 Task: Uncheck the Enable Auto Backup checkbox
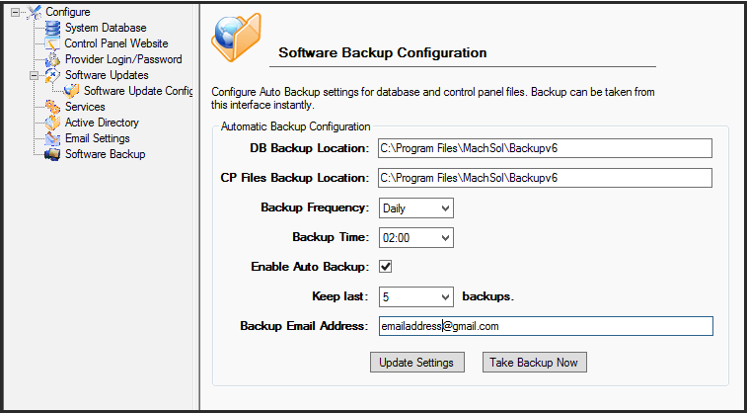tap(385, 267)
